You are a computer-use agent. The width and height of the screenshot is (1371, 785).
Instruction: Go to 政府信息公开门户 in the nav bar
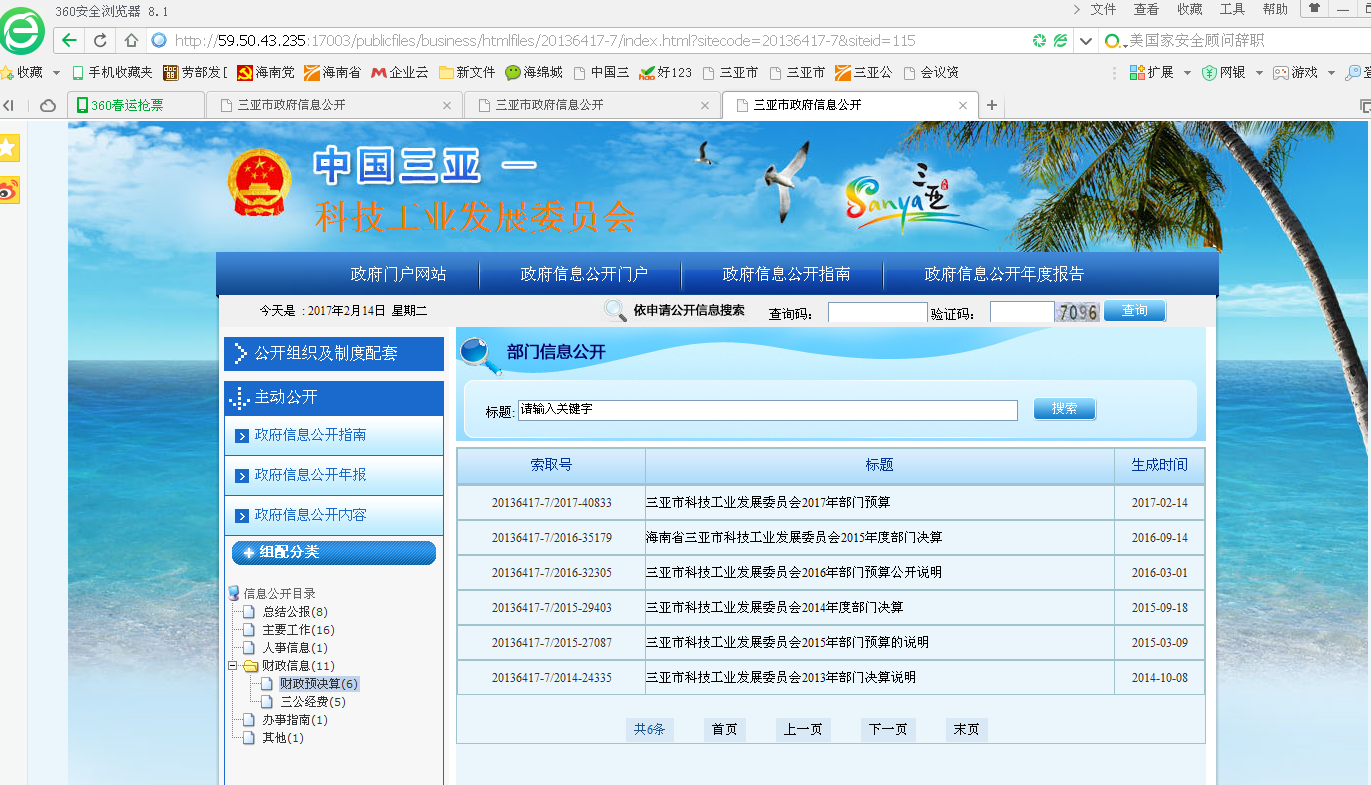point(584,274)
